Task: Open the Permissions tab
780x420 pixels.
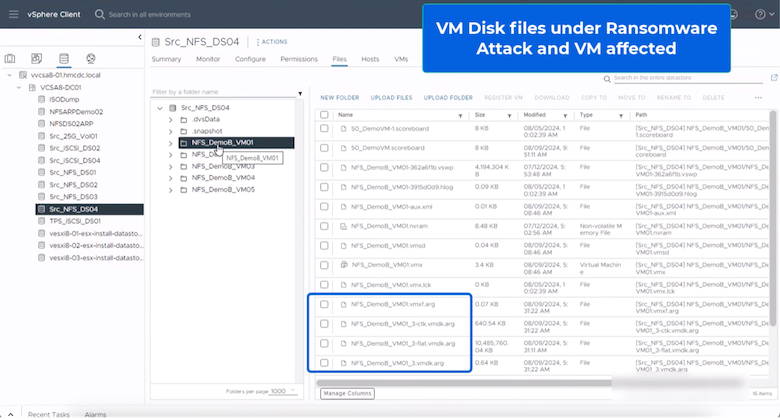Action: [298, 59]
